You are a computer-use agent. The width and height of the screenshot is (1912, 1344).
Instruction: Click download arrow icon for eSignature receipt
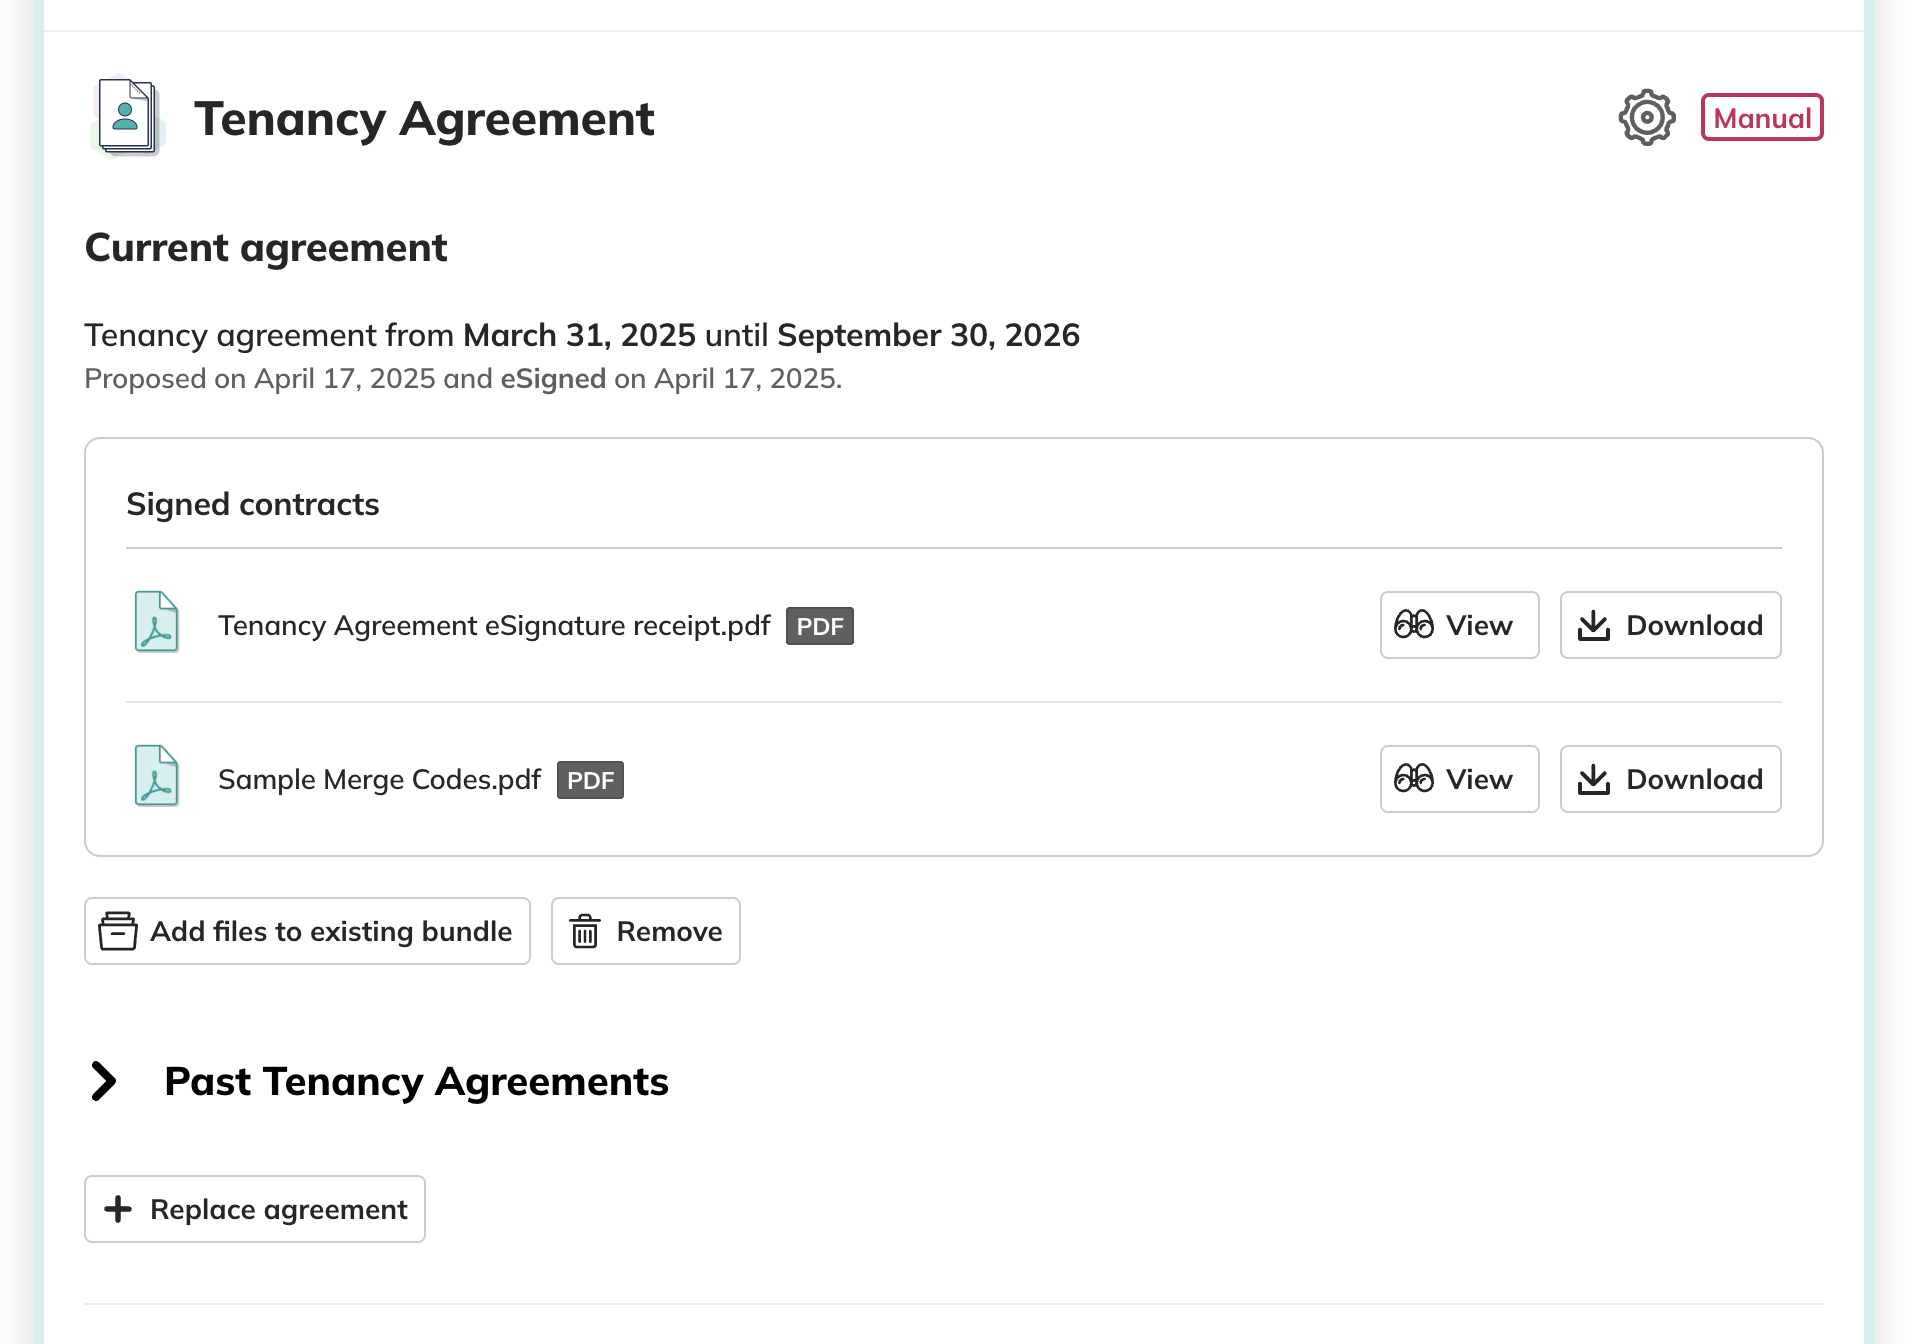[x=1593, y=626]
